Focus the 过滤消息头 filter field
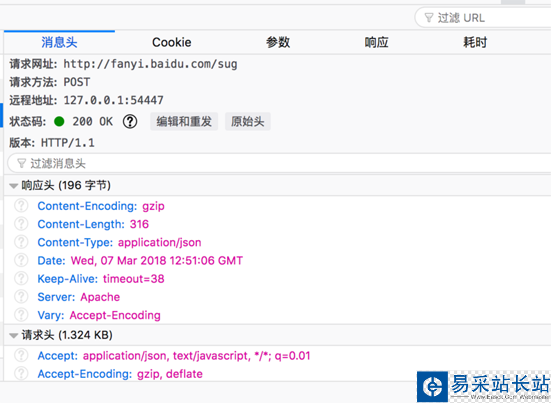 [x=279, y=163]
